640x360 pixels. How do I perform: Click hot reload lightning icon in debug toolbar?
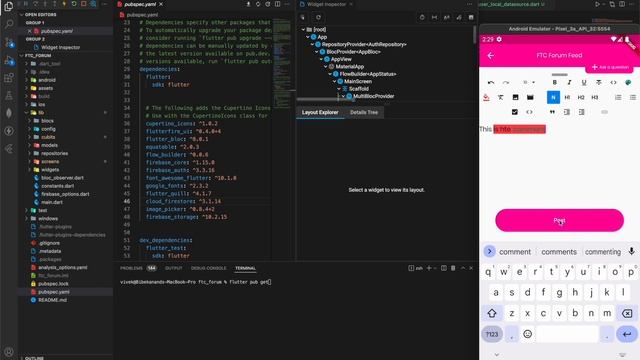click(x=64, y=4)
